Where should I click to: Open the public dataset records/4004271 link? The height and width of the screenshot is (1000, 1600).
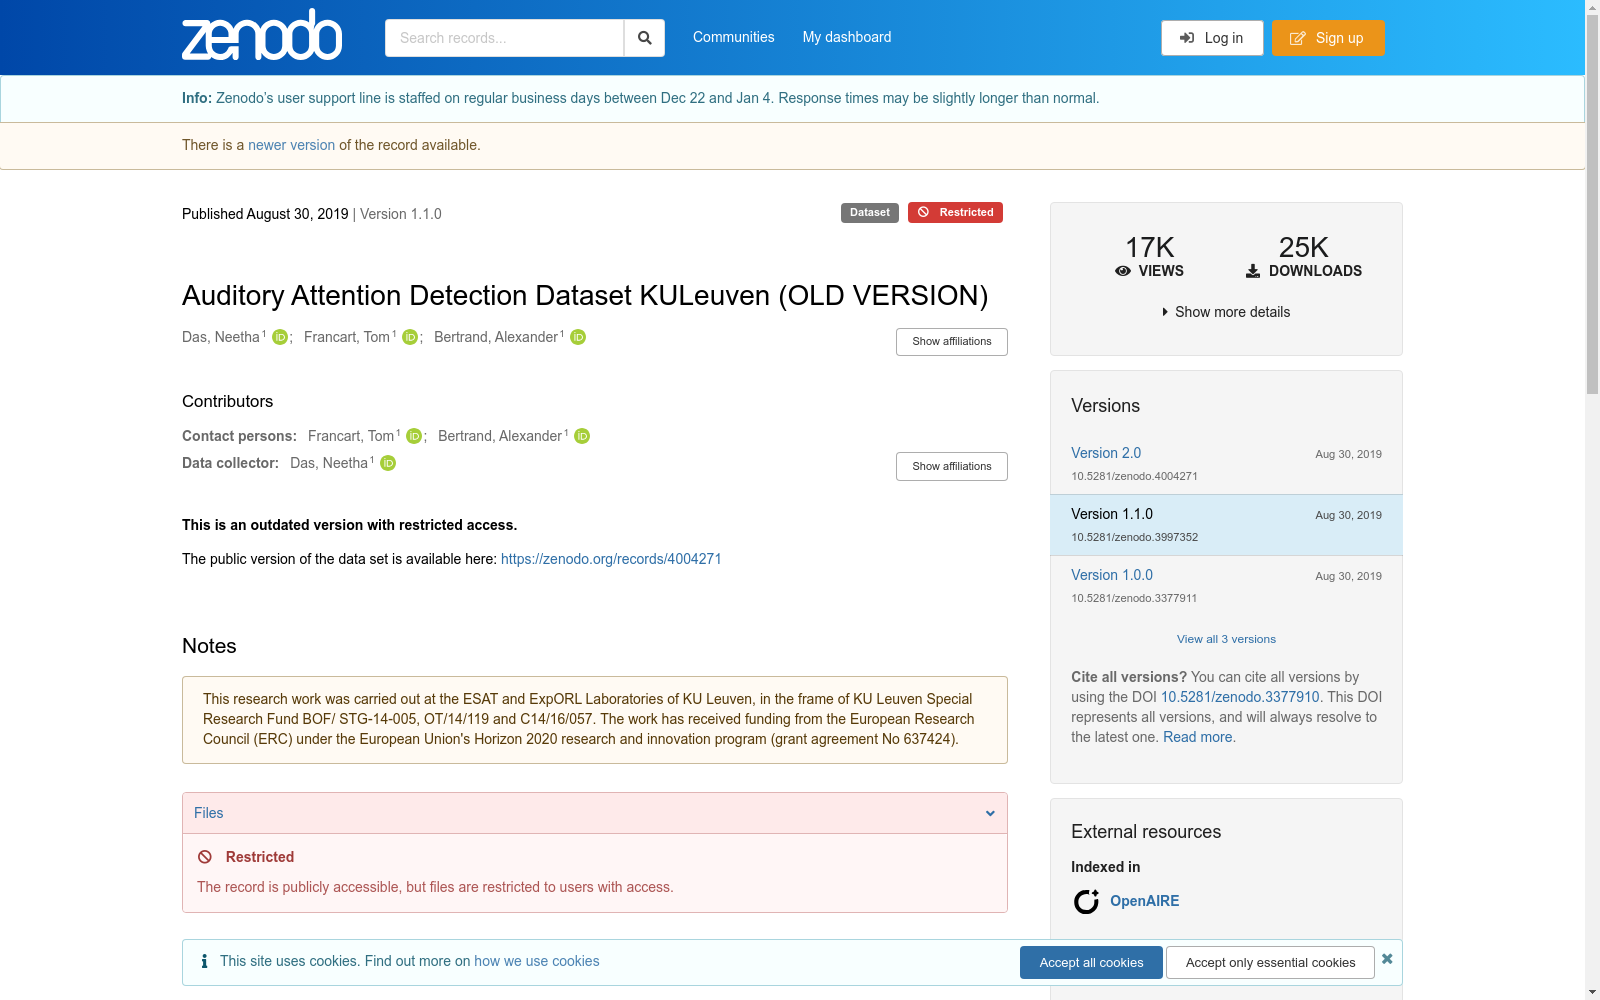611,559
